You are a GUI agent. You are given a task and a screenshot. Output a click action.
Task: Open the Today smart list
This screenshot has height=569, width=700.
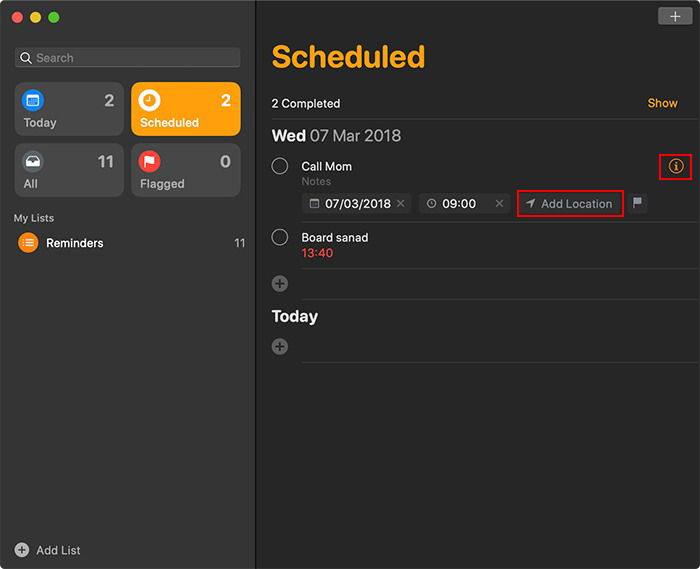click(x=69, y=109)
